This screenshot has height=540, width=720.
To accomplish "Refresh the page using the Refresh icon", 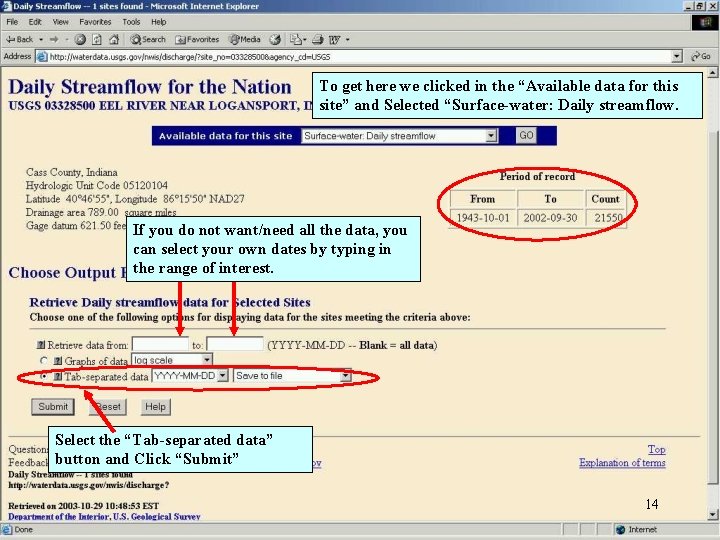I will (x=97, y=39).
